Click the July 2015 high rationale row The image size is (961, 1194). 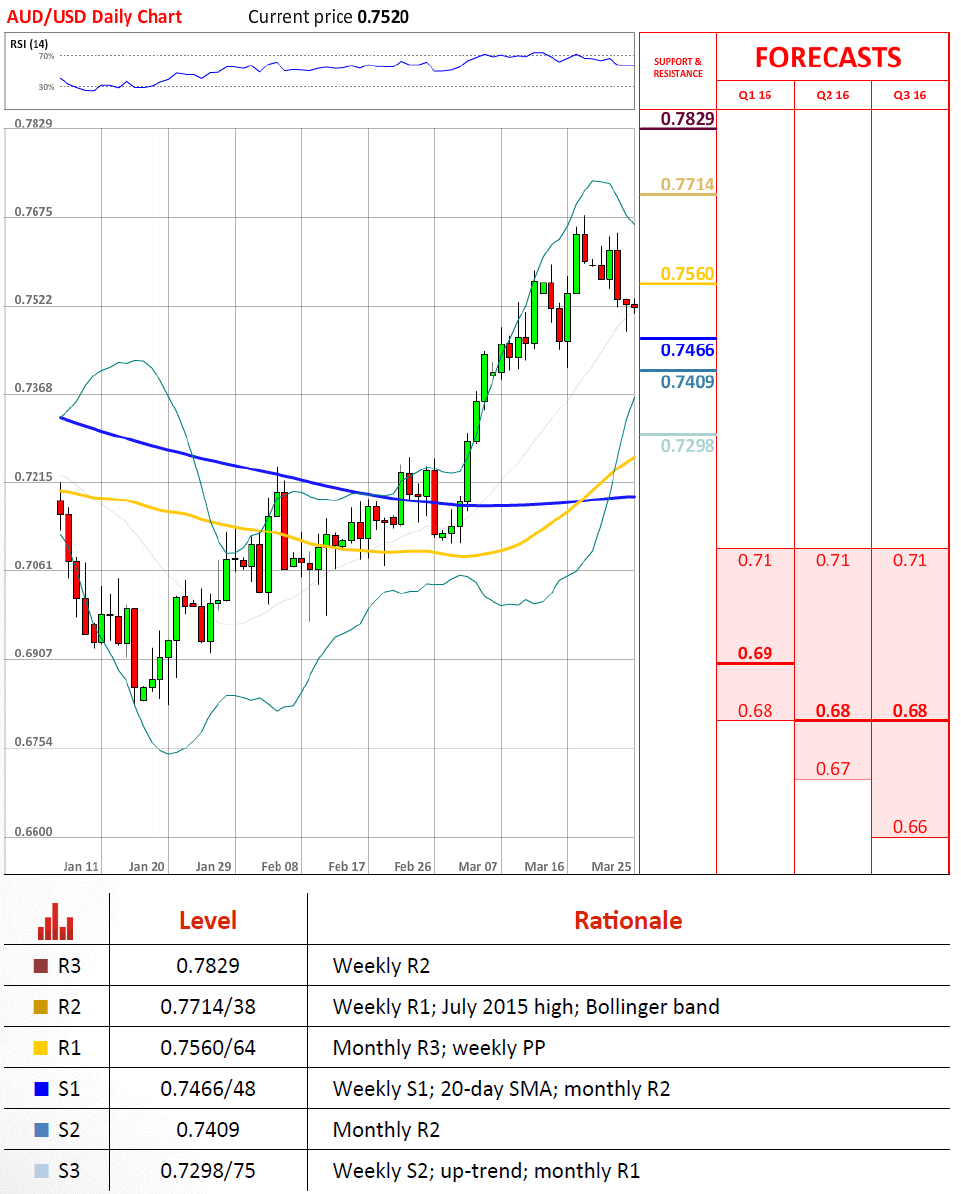[526, 1007]
